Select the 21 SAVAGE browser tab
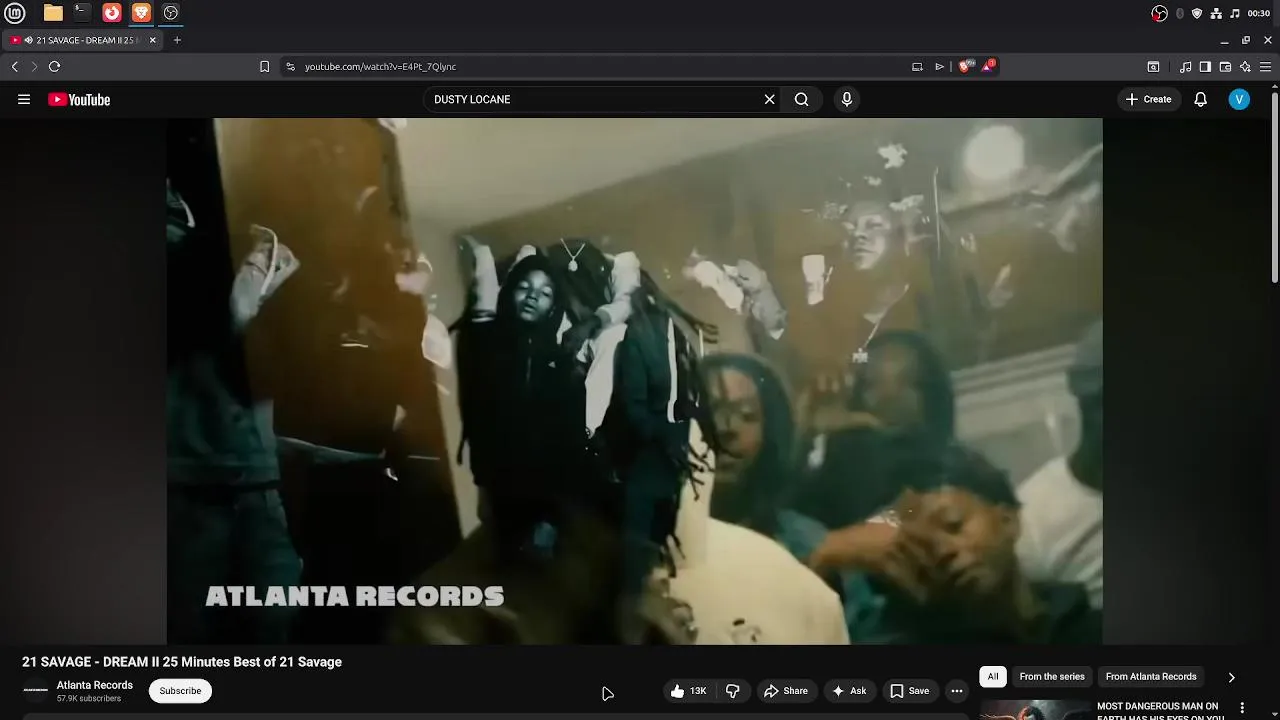1280x720 pixels. click(83, 40)
